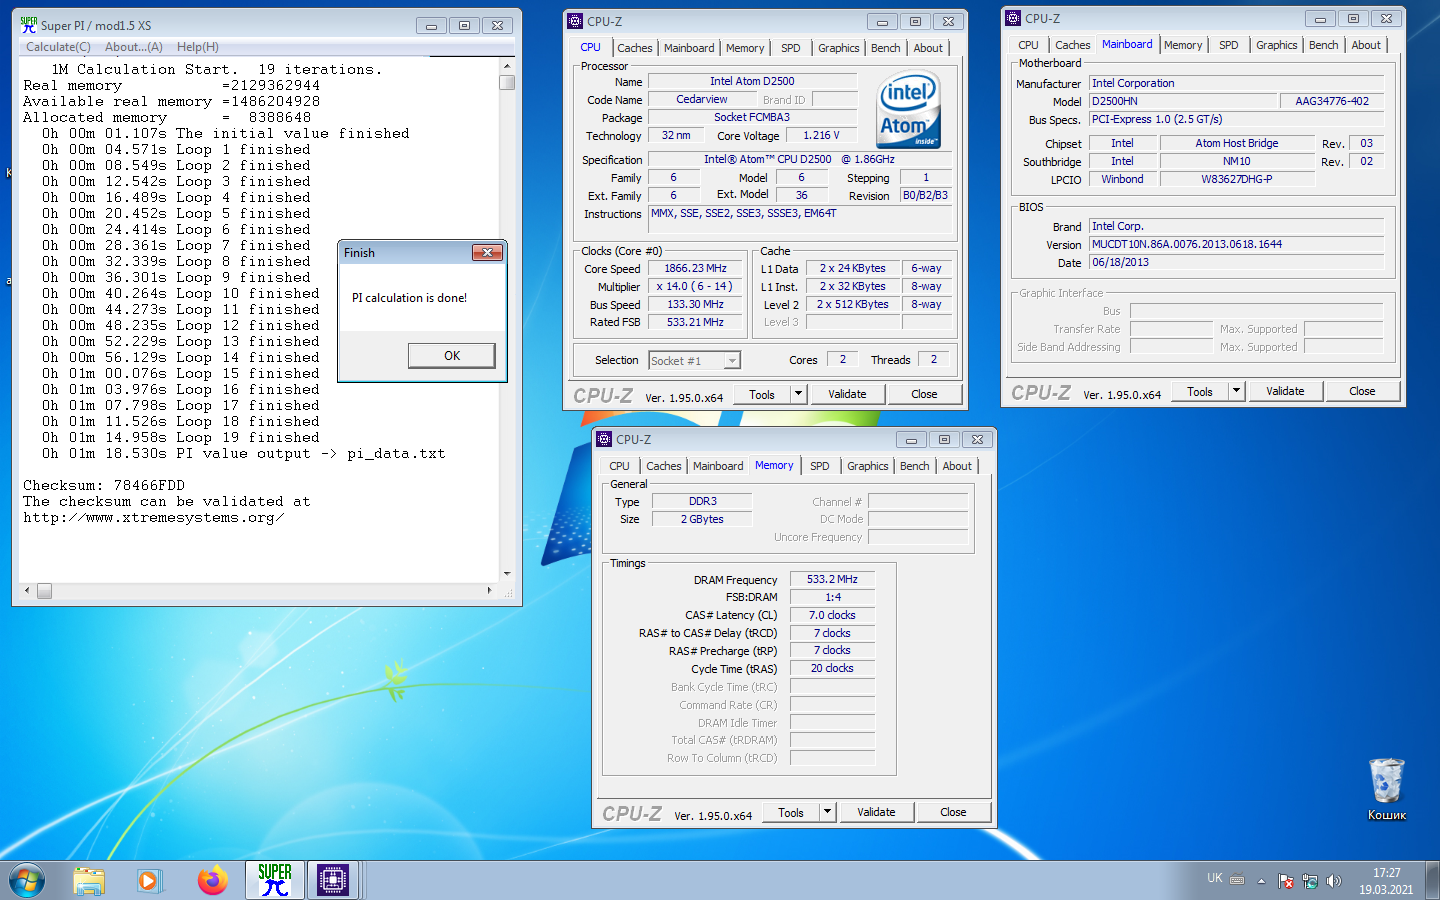Screen dimensions: 1440x900
Task: Click Super PI horizontal scrollbar right arrow
Action: (489, 590)
